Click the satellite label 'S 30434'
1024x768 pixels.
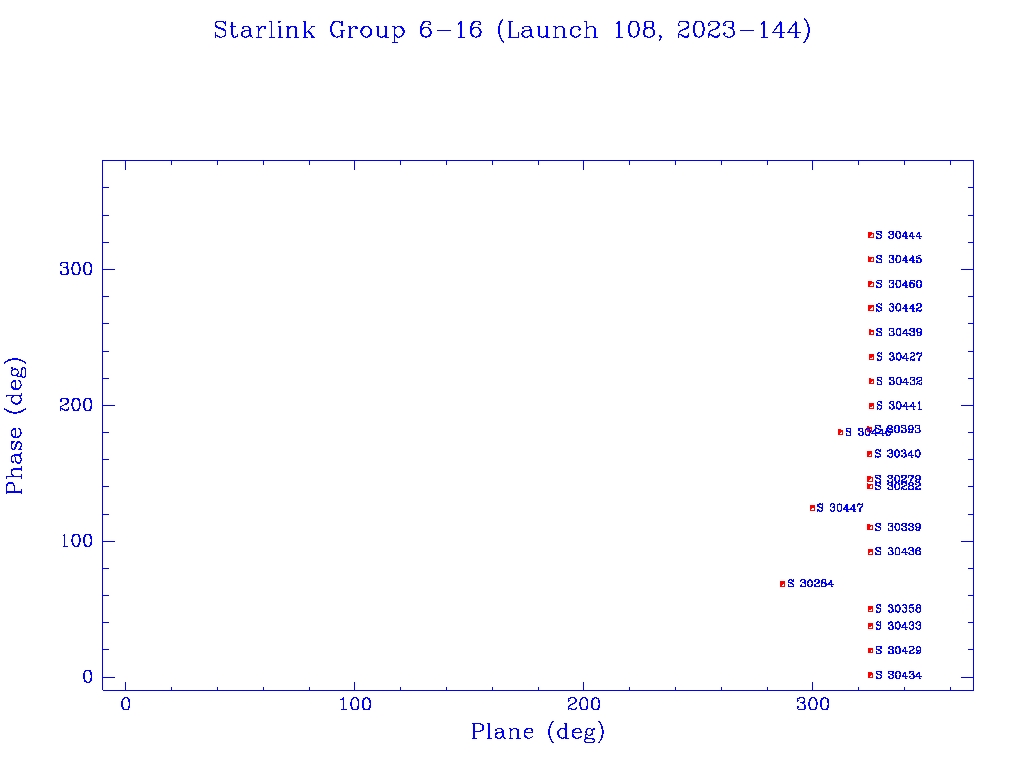[898, 675]
